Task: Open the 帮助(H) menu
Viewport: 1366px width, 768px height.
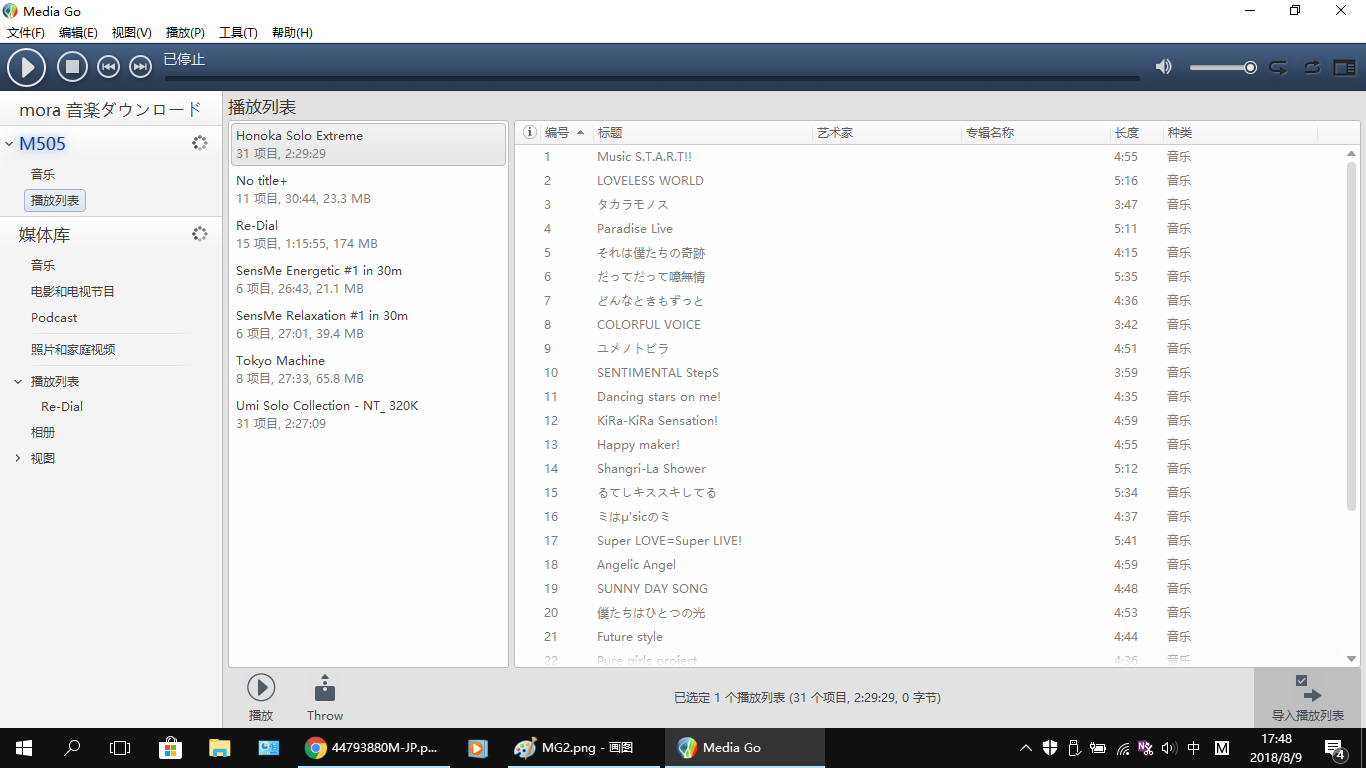Action: point(292,32)
